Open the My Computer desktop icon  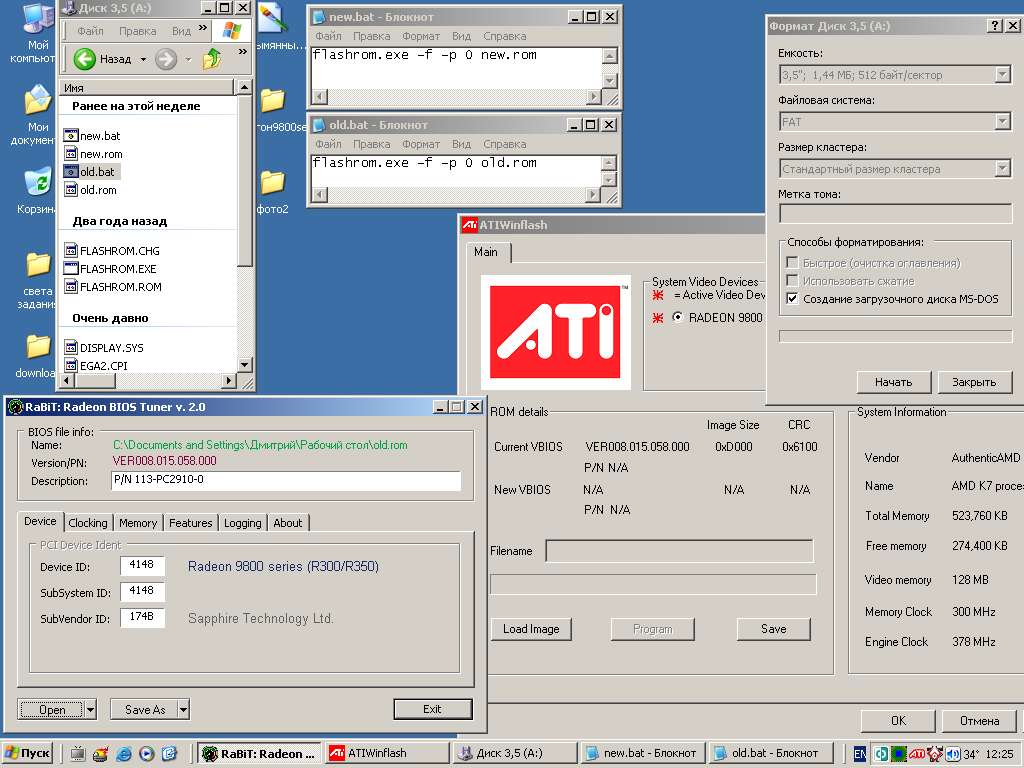pos(38,16)
